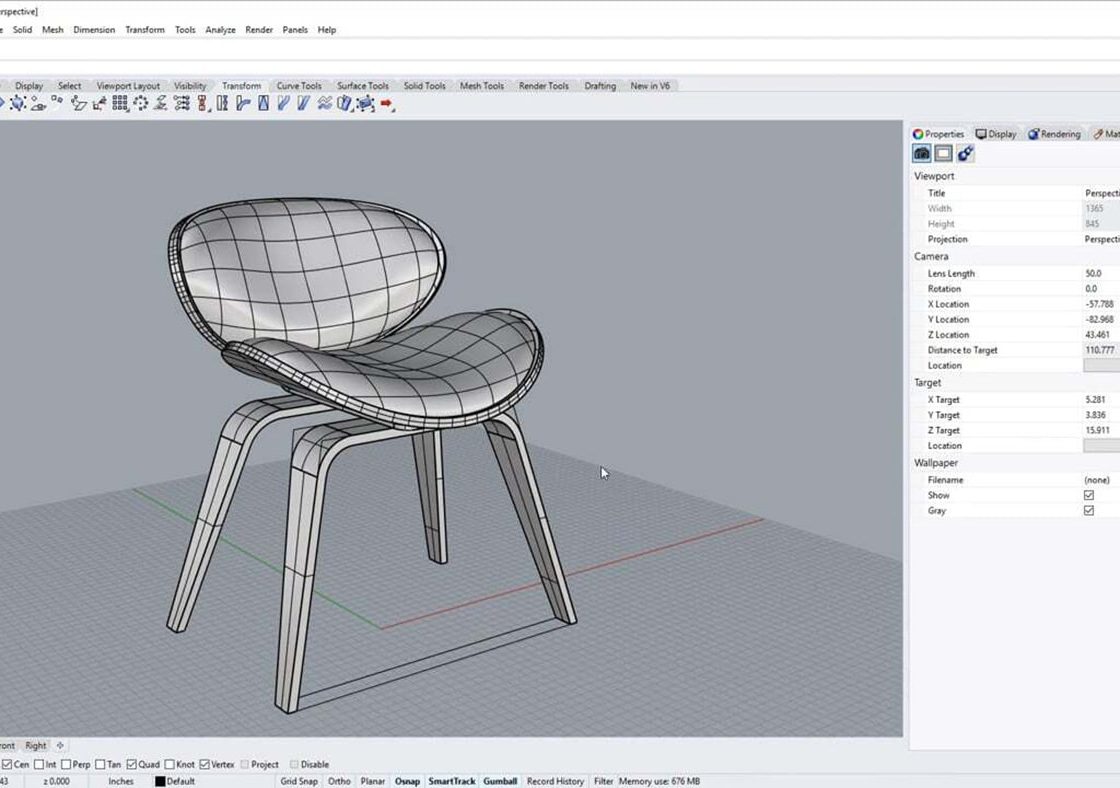Enable the Perp object snap checkbox
This screenshot has width=1120, height=788.
pos(68,765)
